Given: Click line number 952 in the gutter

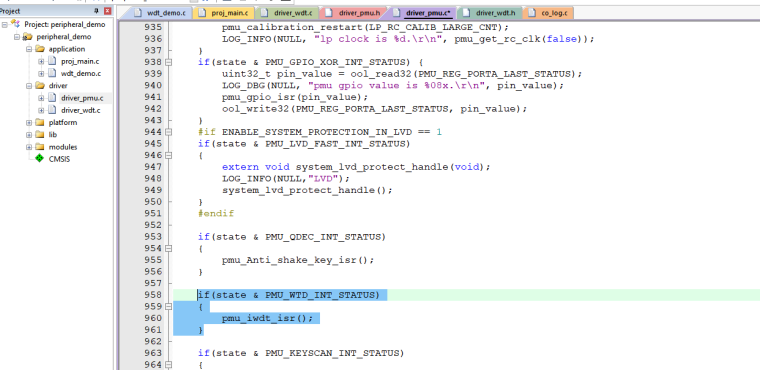Looking at the screenshot, I should [x=153, y=225].
